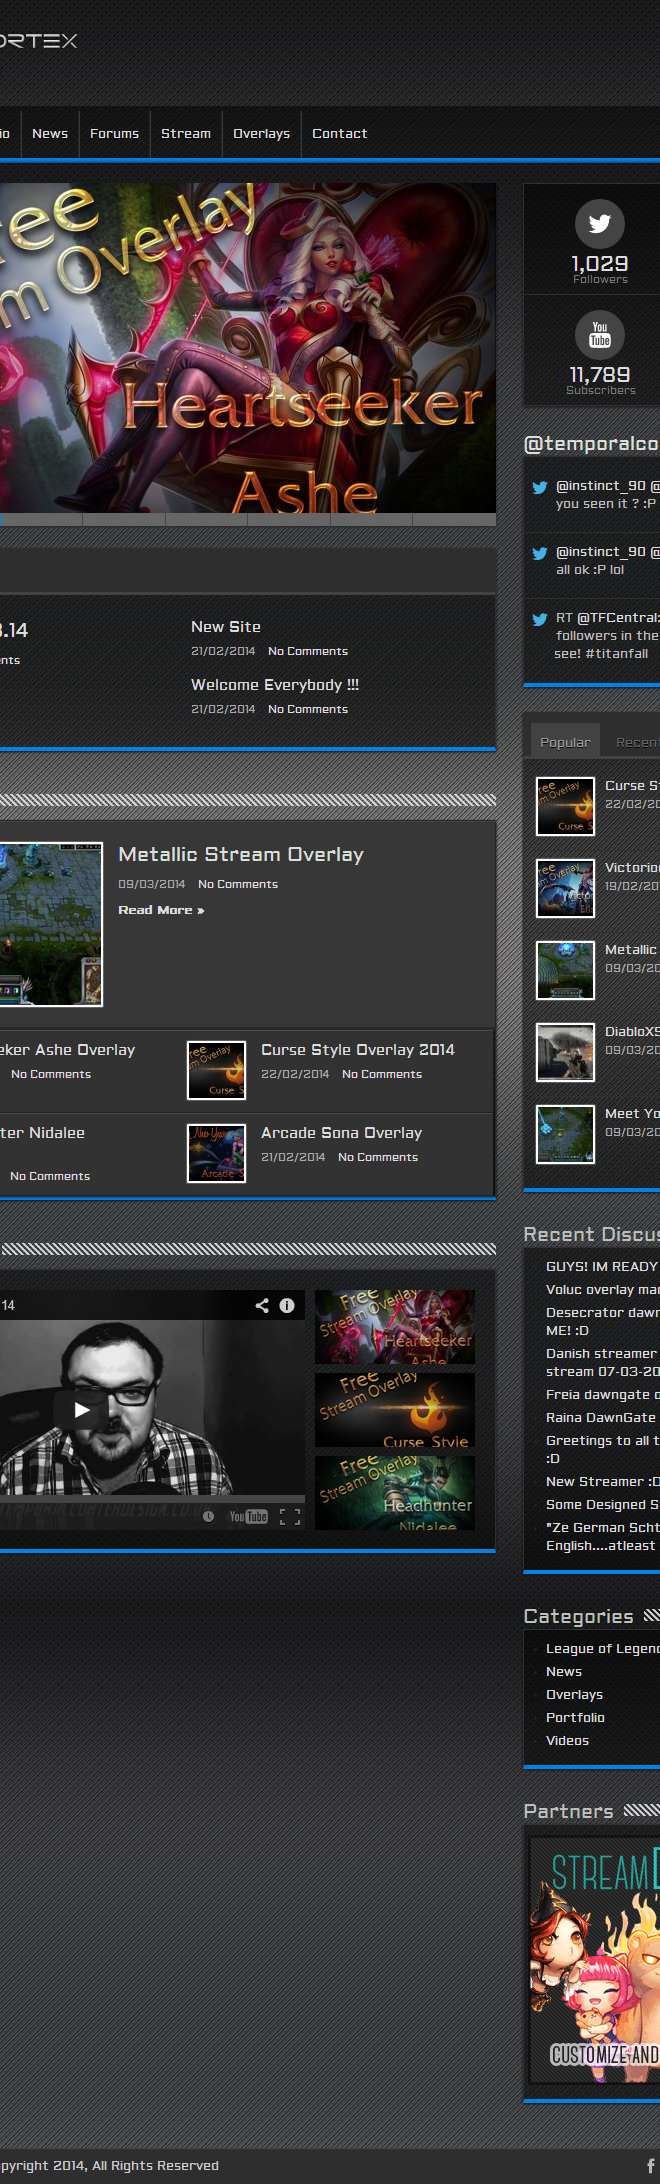
Task: Open the Welcome Everybody !!! post
Action: pos(275,685)
